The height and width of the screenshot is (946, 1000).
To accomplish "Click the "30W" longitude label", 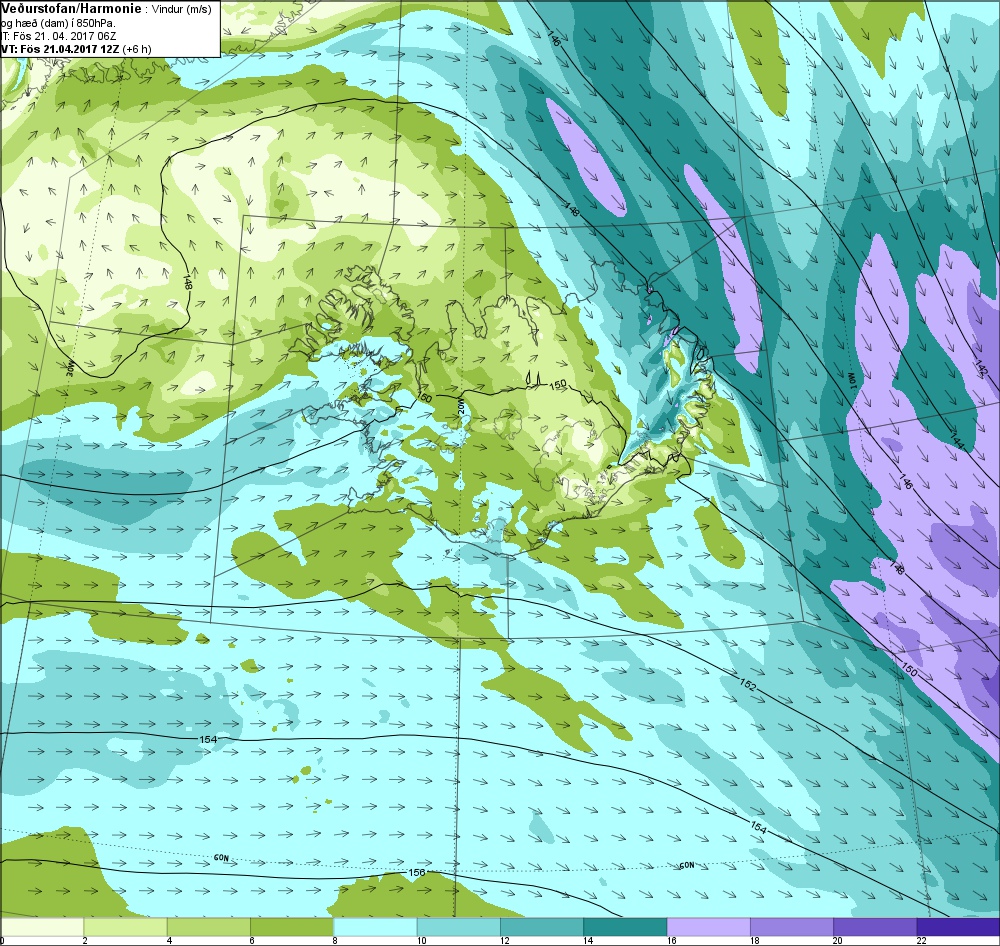I will [70, 369].
